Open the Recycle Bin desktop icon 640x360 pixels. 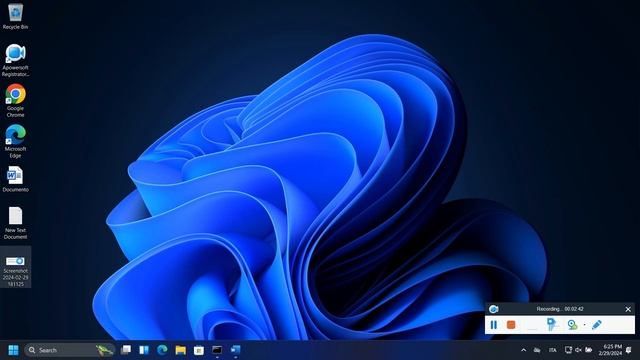point(16,16)
